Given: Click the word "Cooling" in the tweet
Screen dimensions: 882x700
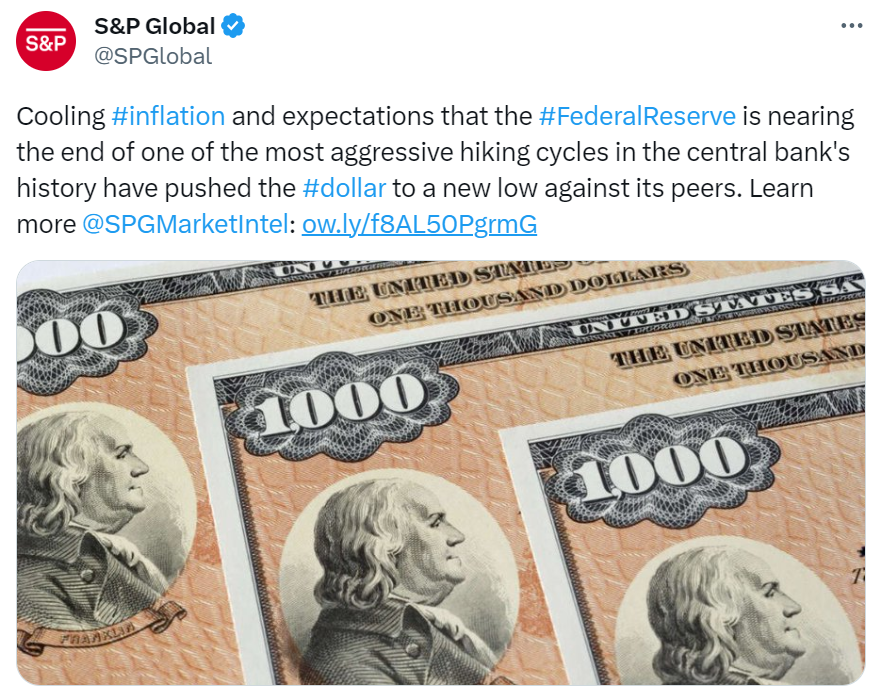Looking at the screenshot, I should (x=61, y=116).
